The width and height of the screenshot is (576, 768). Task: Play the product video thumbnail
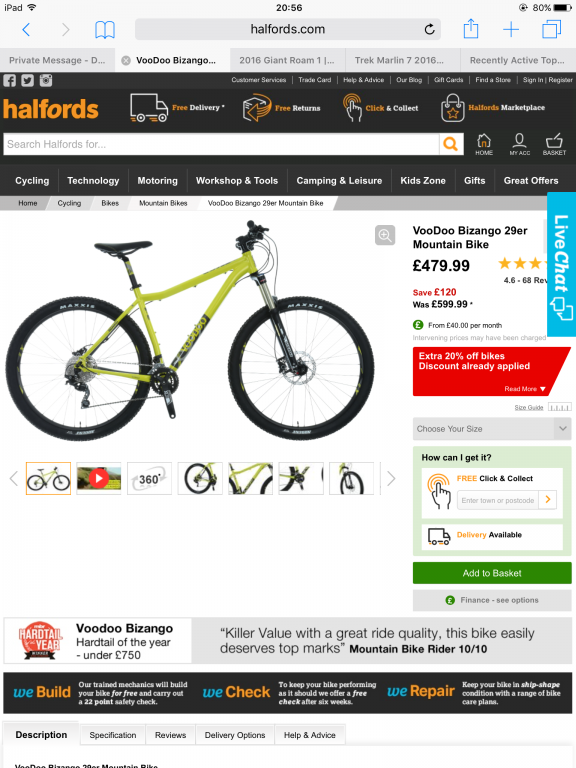click(98, 478)
